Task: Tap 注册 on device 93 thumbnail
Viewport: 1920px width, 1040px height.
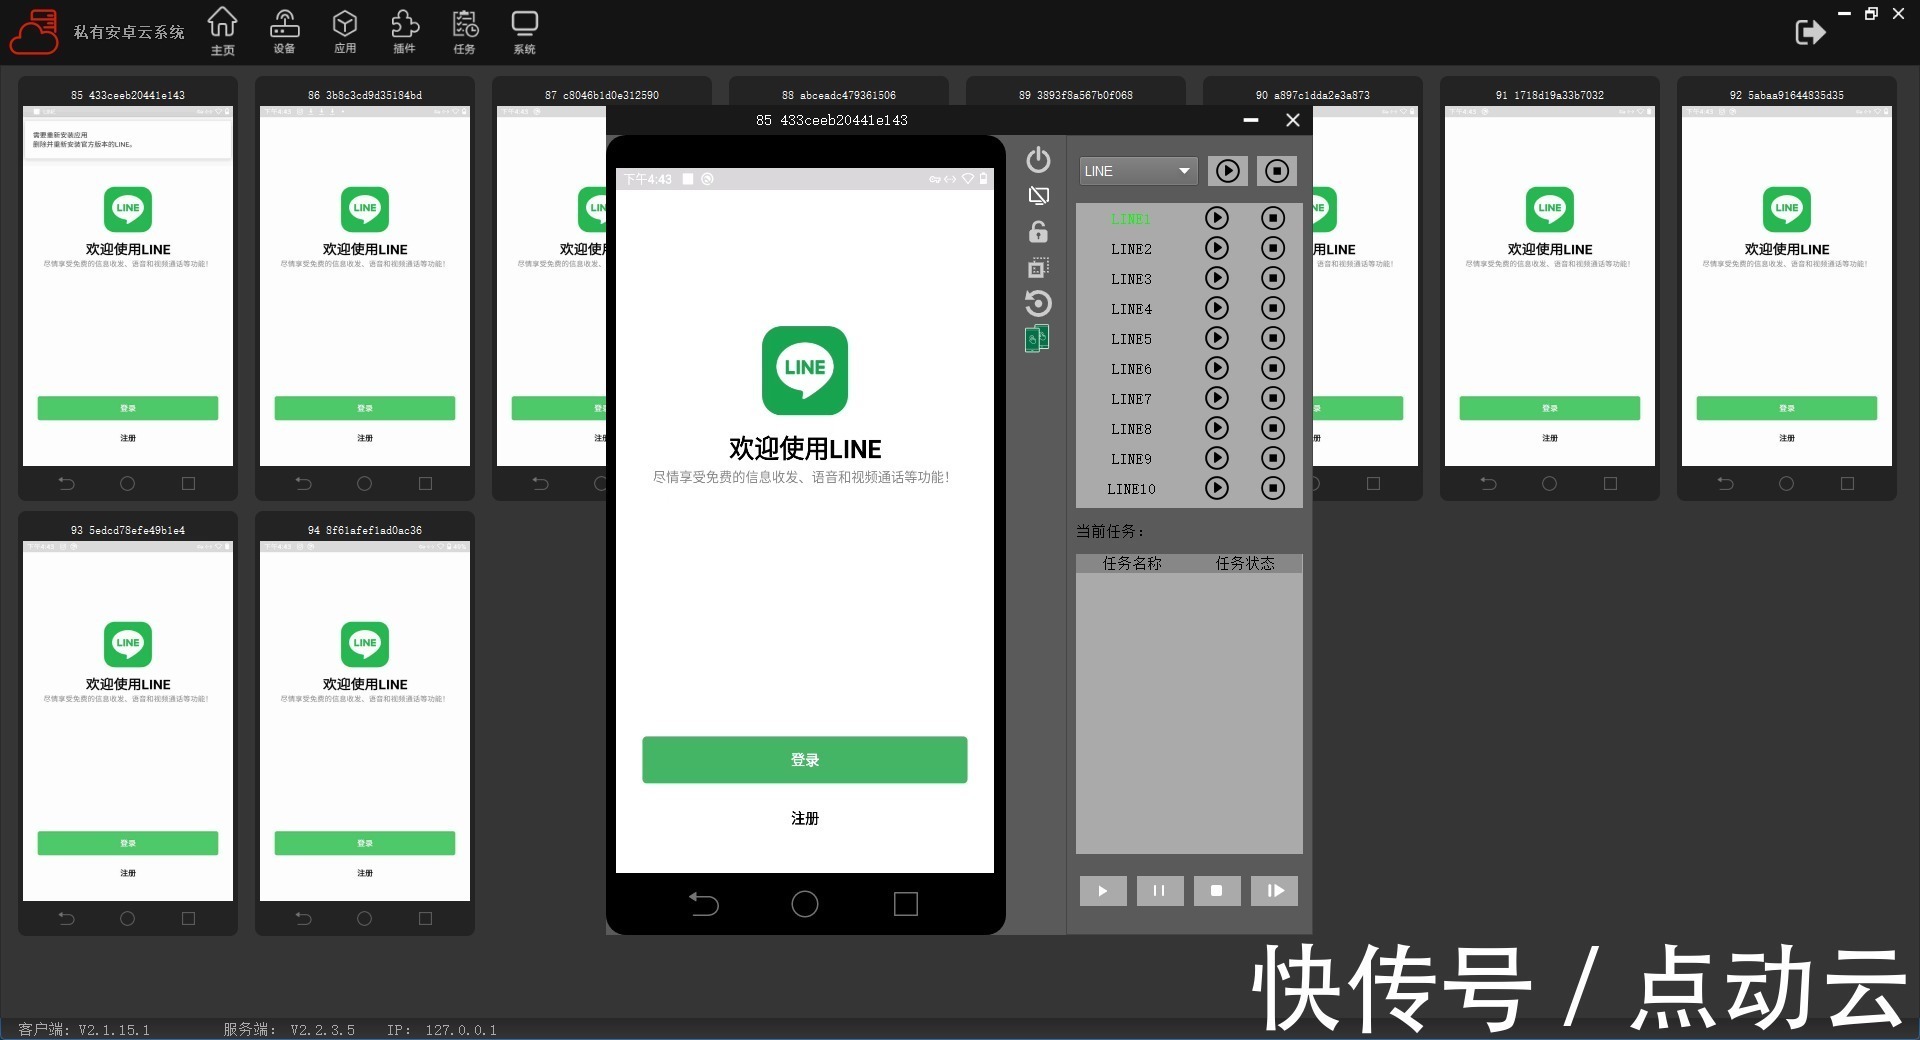Action: (128, 873)
